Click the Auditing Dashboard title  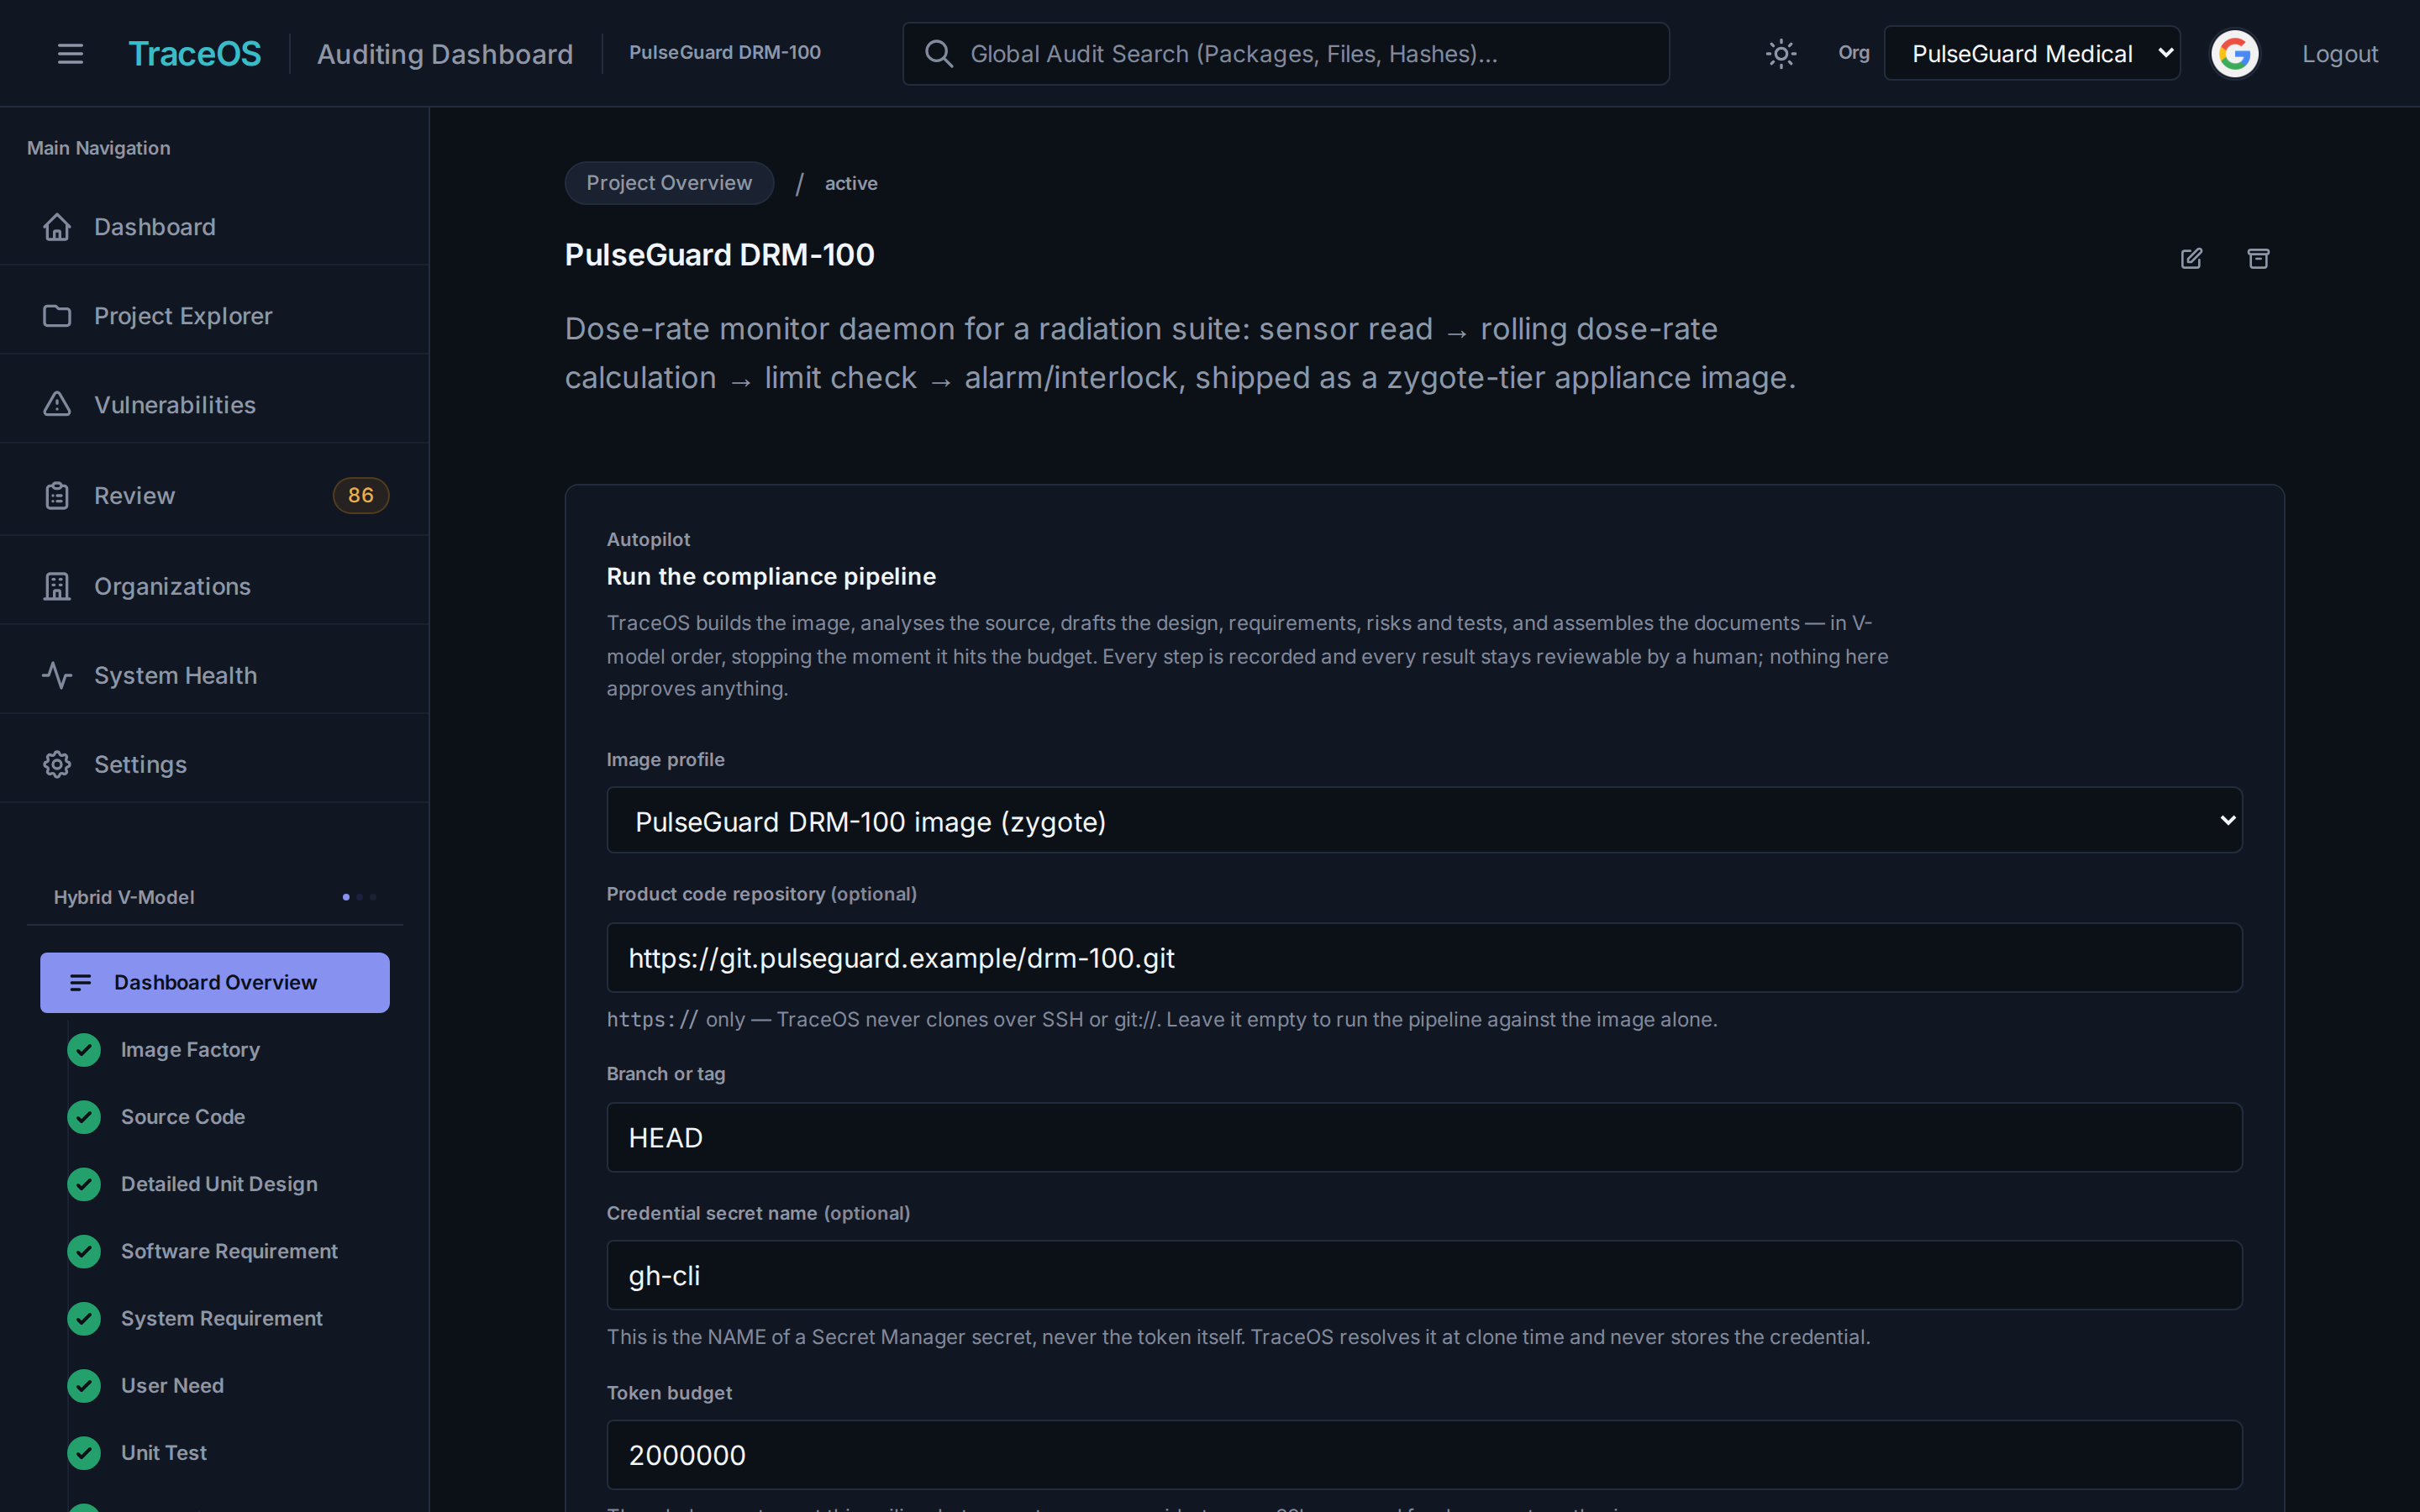[445, 54]
